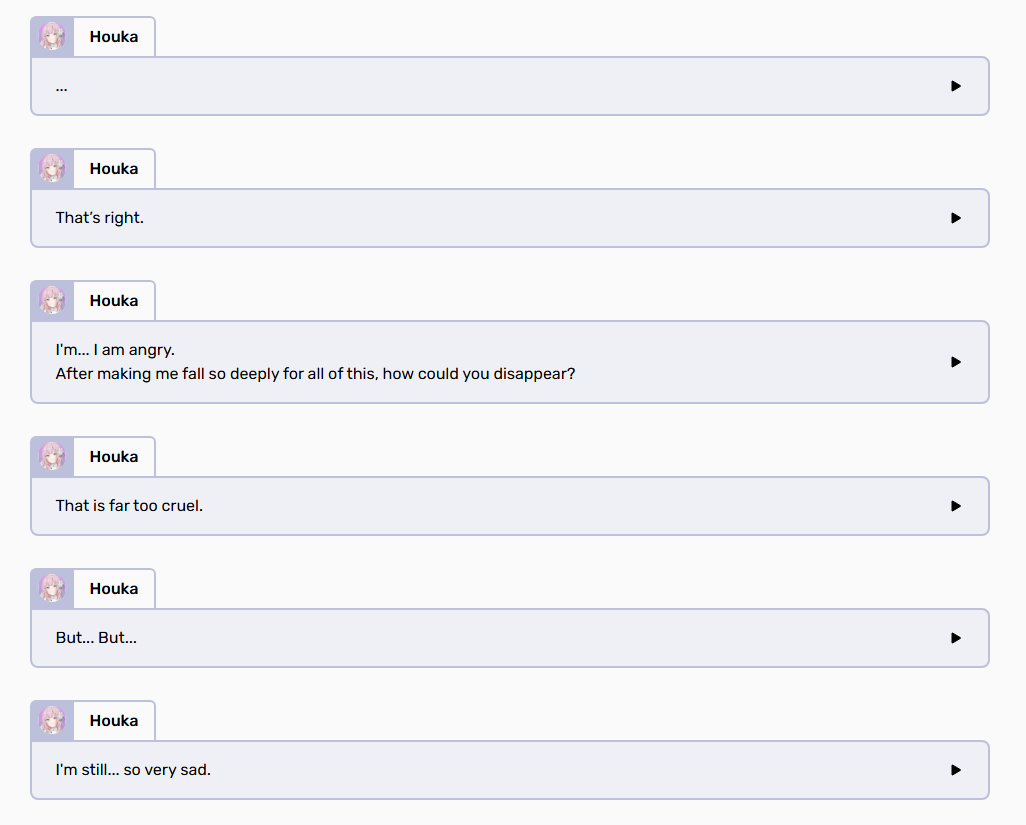Select Houka name tab over "That's right."
Image resolution: width=1026 pixels, height=825 pixels.
[x=114, y=169]
